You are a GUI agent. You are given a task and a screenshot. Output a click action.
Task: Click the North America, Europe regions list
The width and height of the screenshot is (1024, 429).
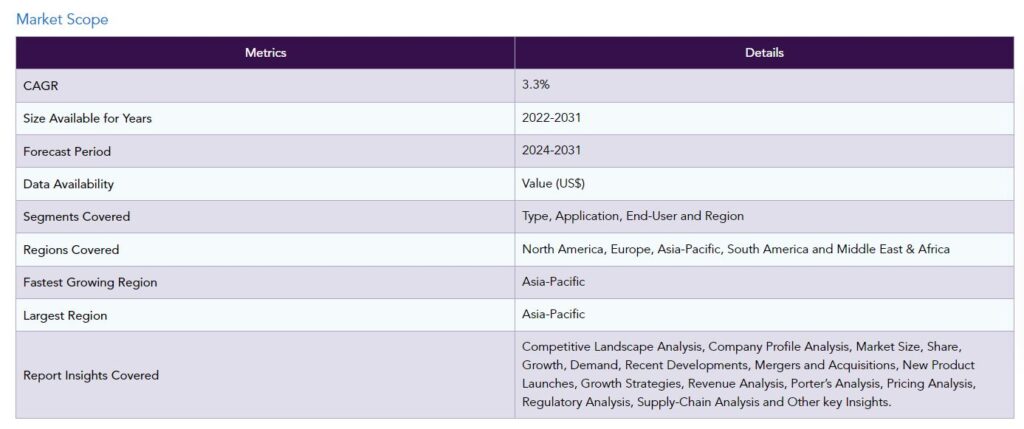(x=736, y=249)
